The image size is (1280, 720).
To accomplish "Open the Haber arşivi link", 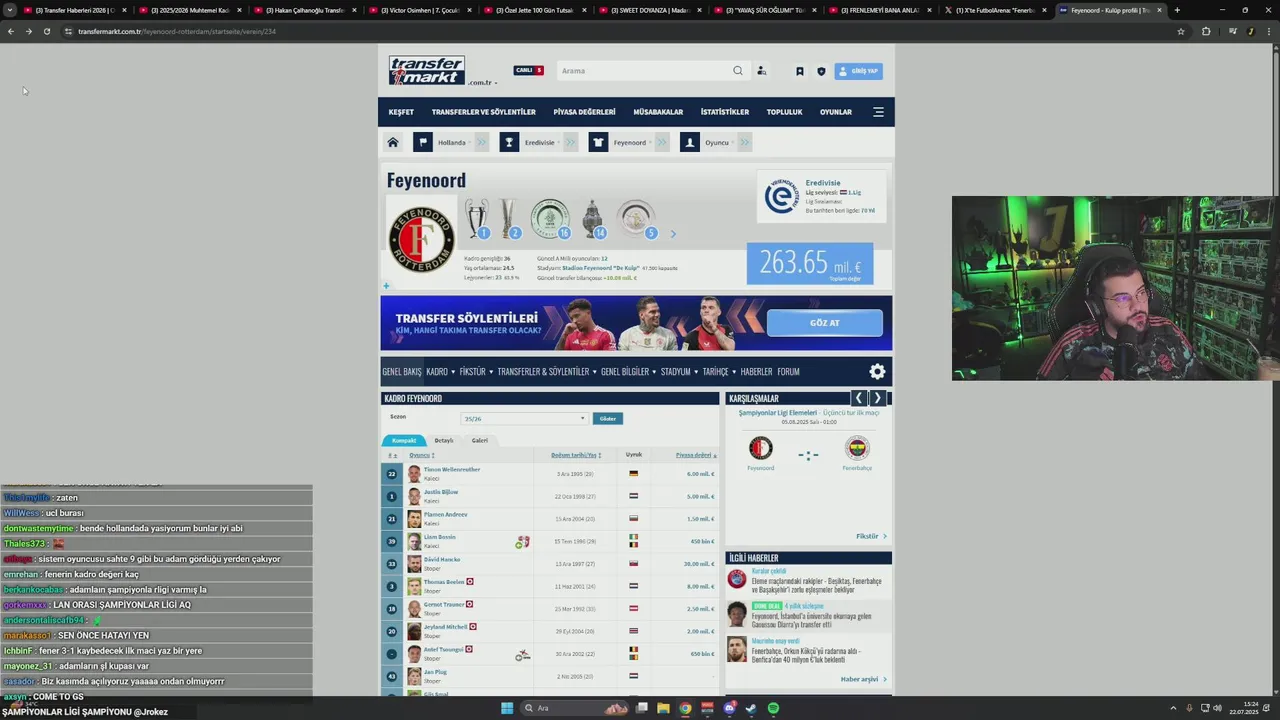I will pyautogui.click(x=864, y=679).
